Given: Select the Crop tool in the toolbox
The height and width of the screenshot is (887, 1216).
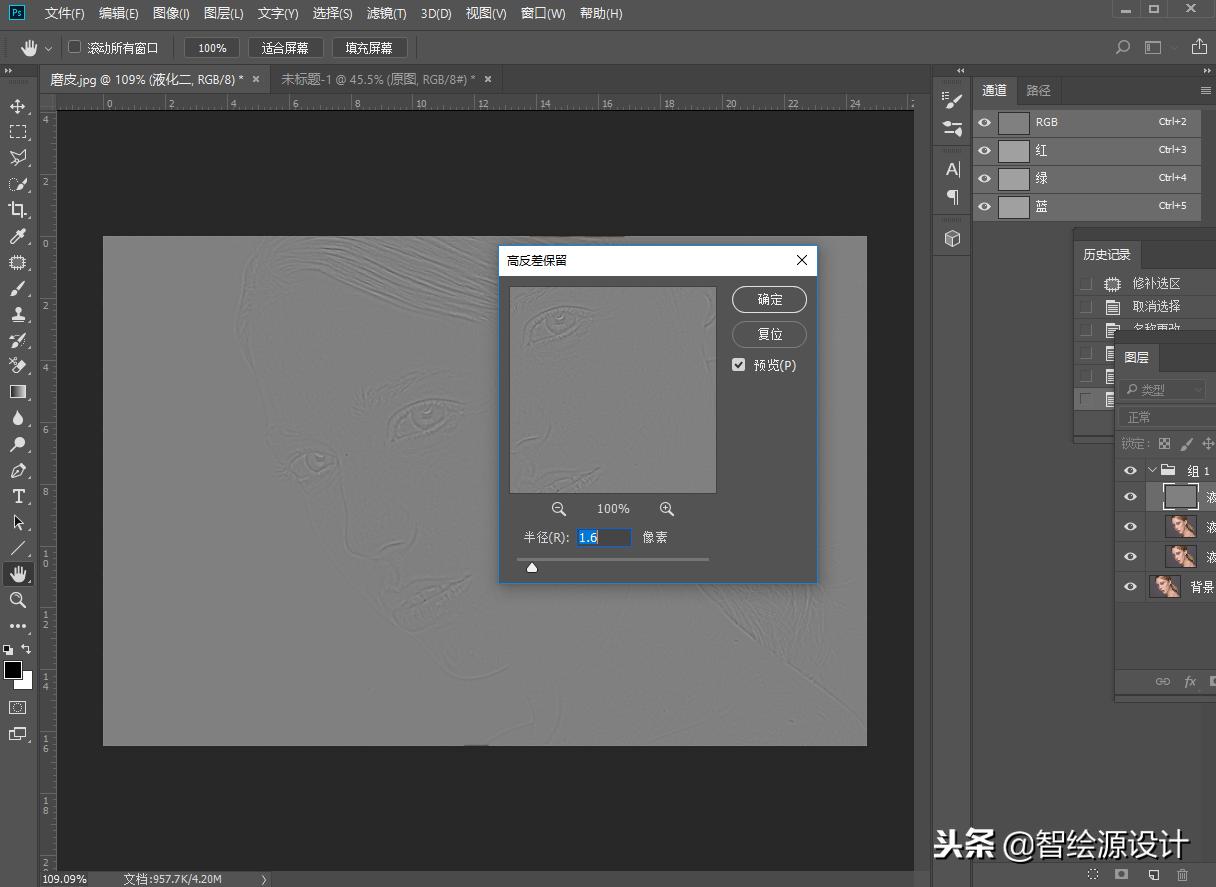Looking at the screenshot, I should [18, 210].
